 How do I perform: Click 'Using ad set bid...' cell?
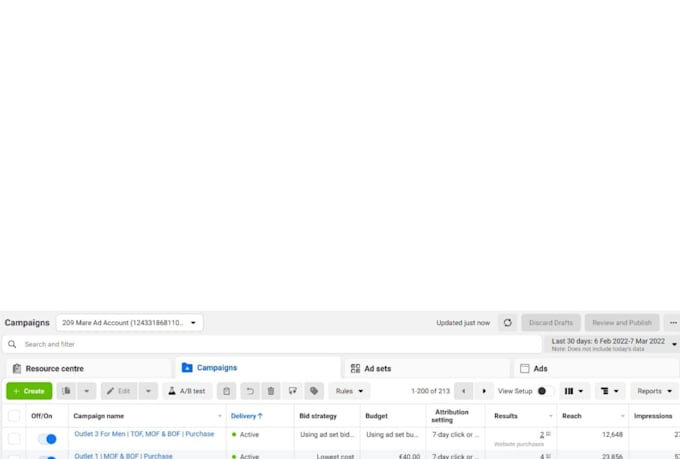pyautogui.click(x=327, y=434)
